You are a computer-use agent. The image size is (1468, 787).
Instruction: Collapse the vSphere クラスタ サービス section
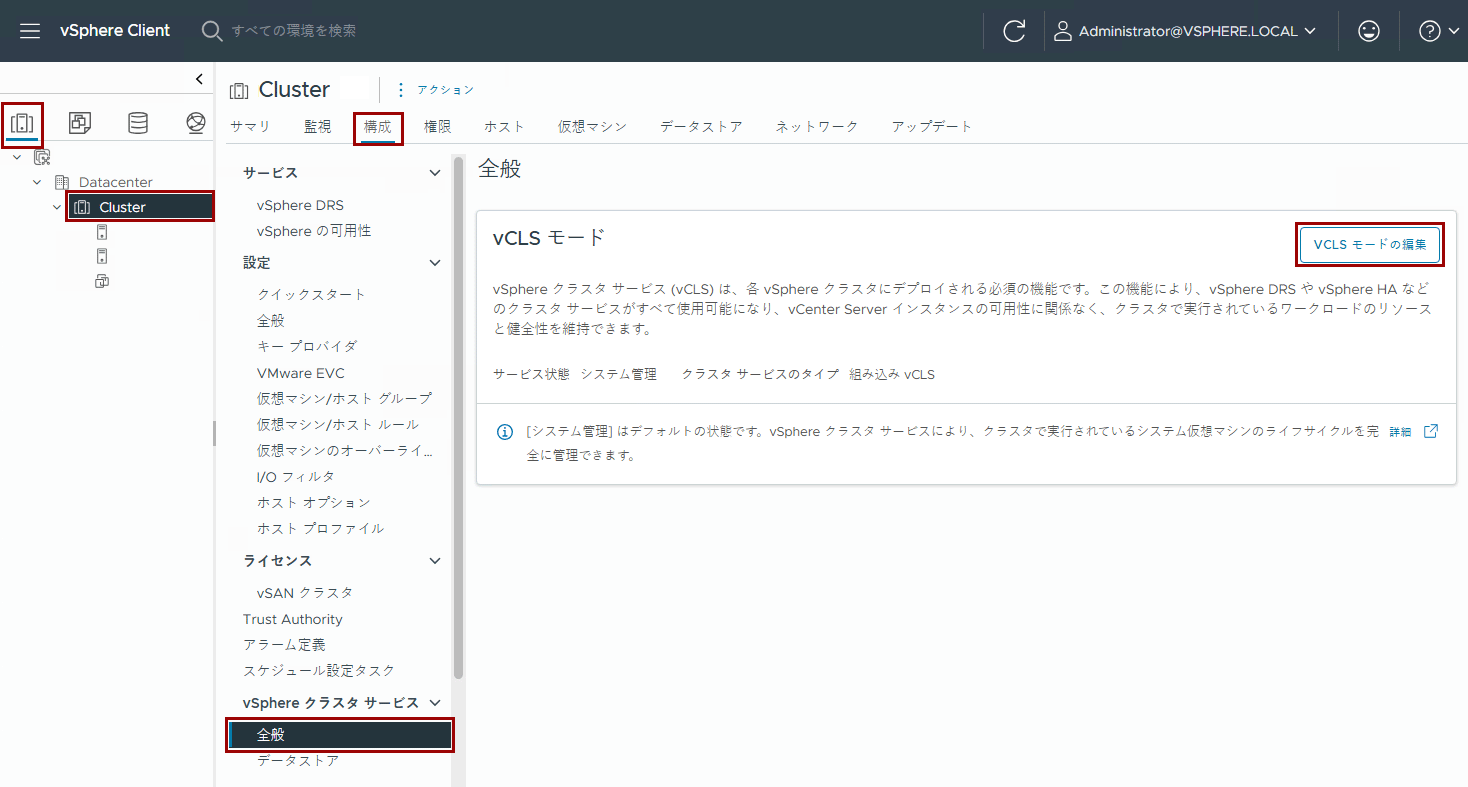[x=435, y=703]
